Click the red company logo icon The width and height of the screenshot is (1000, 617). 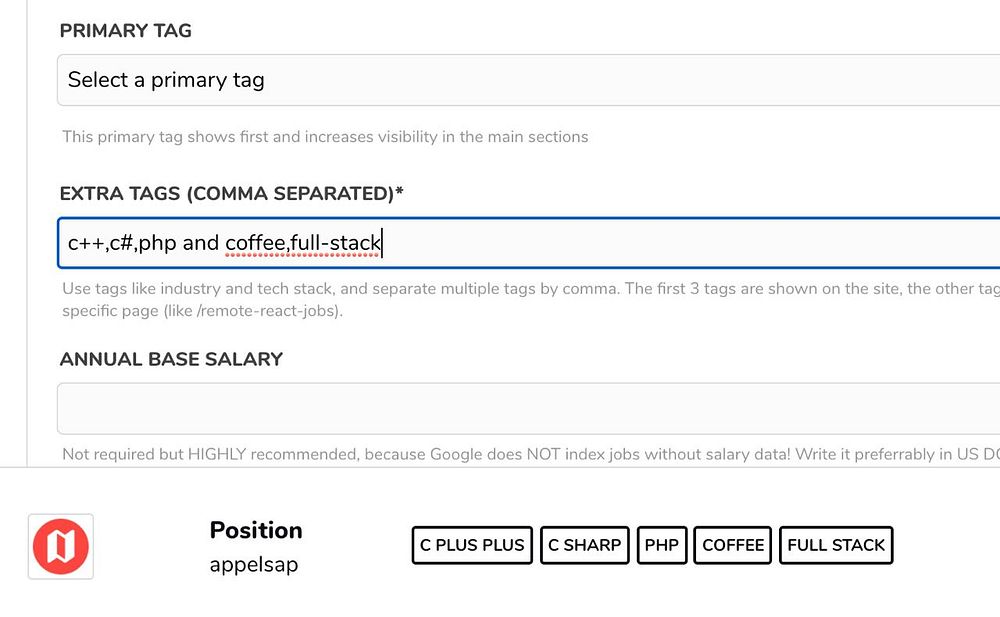pos(61,547)
